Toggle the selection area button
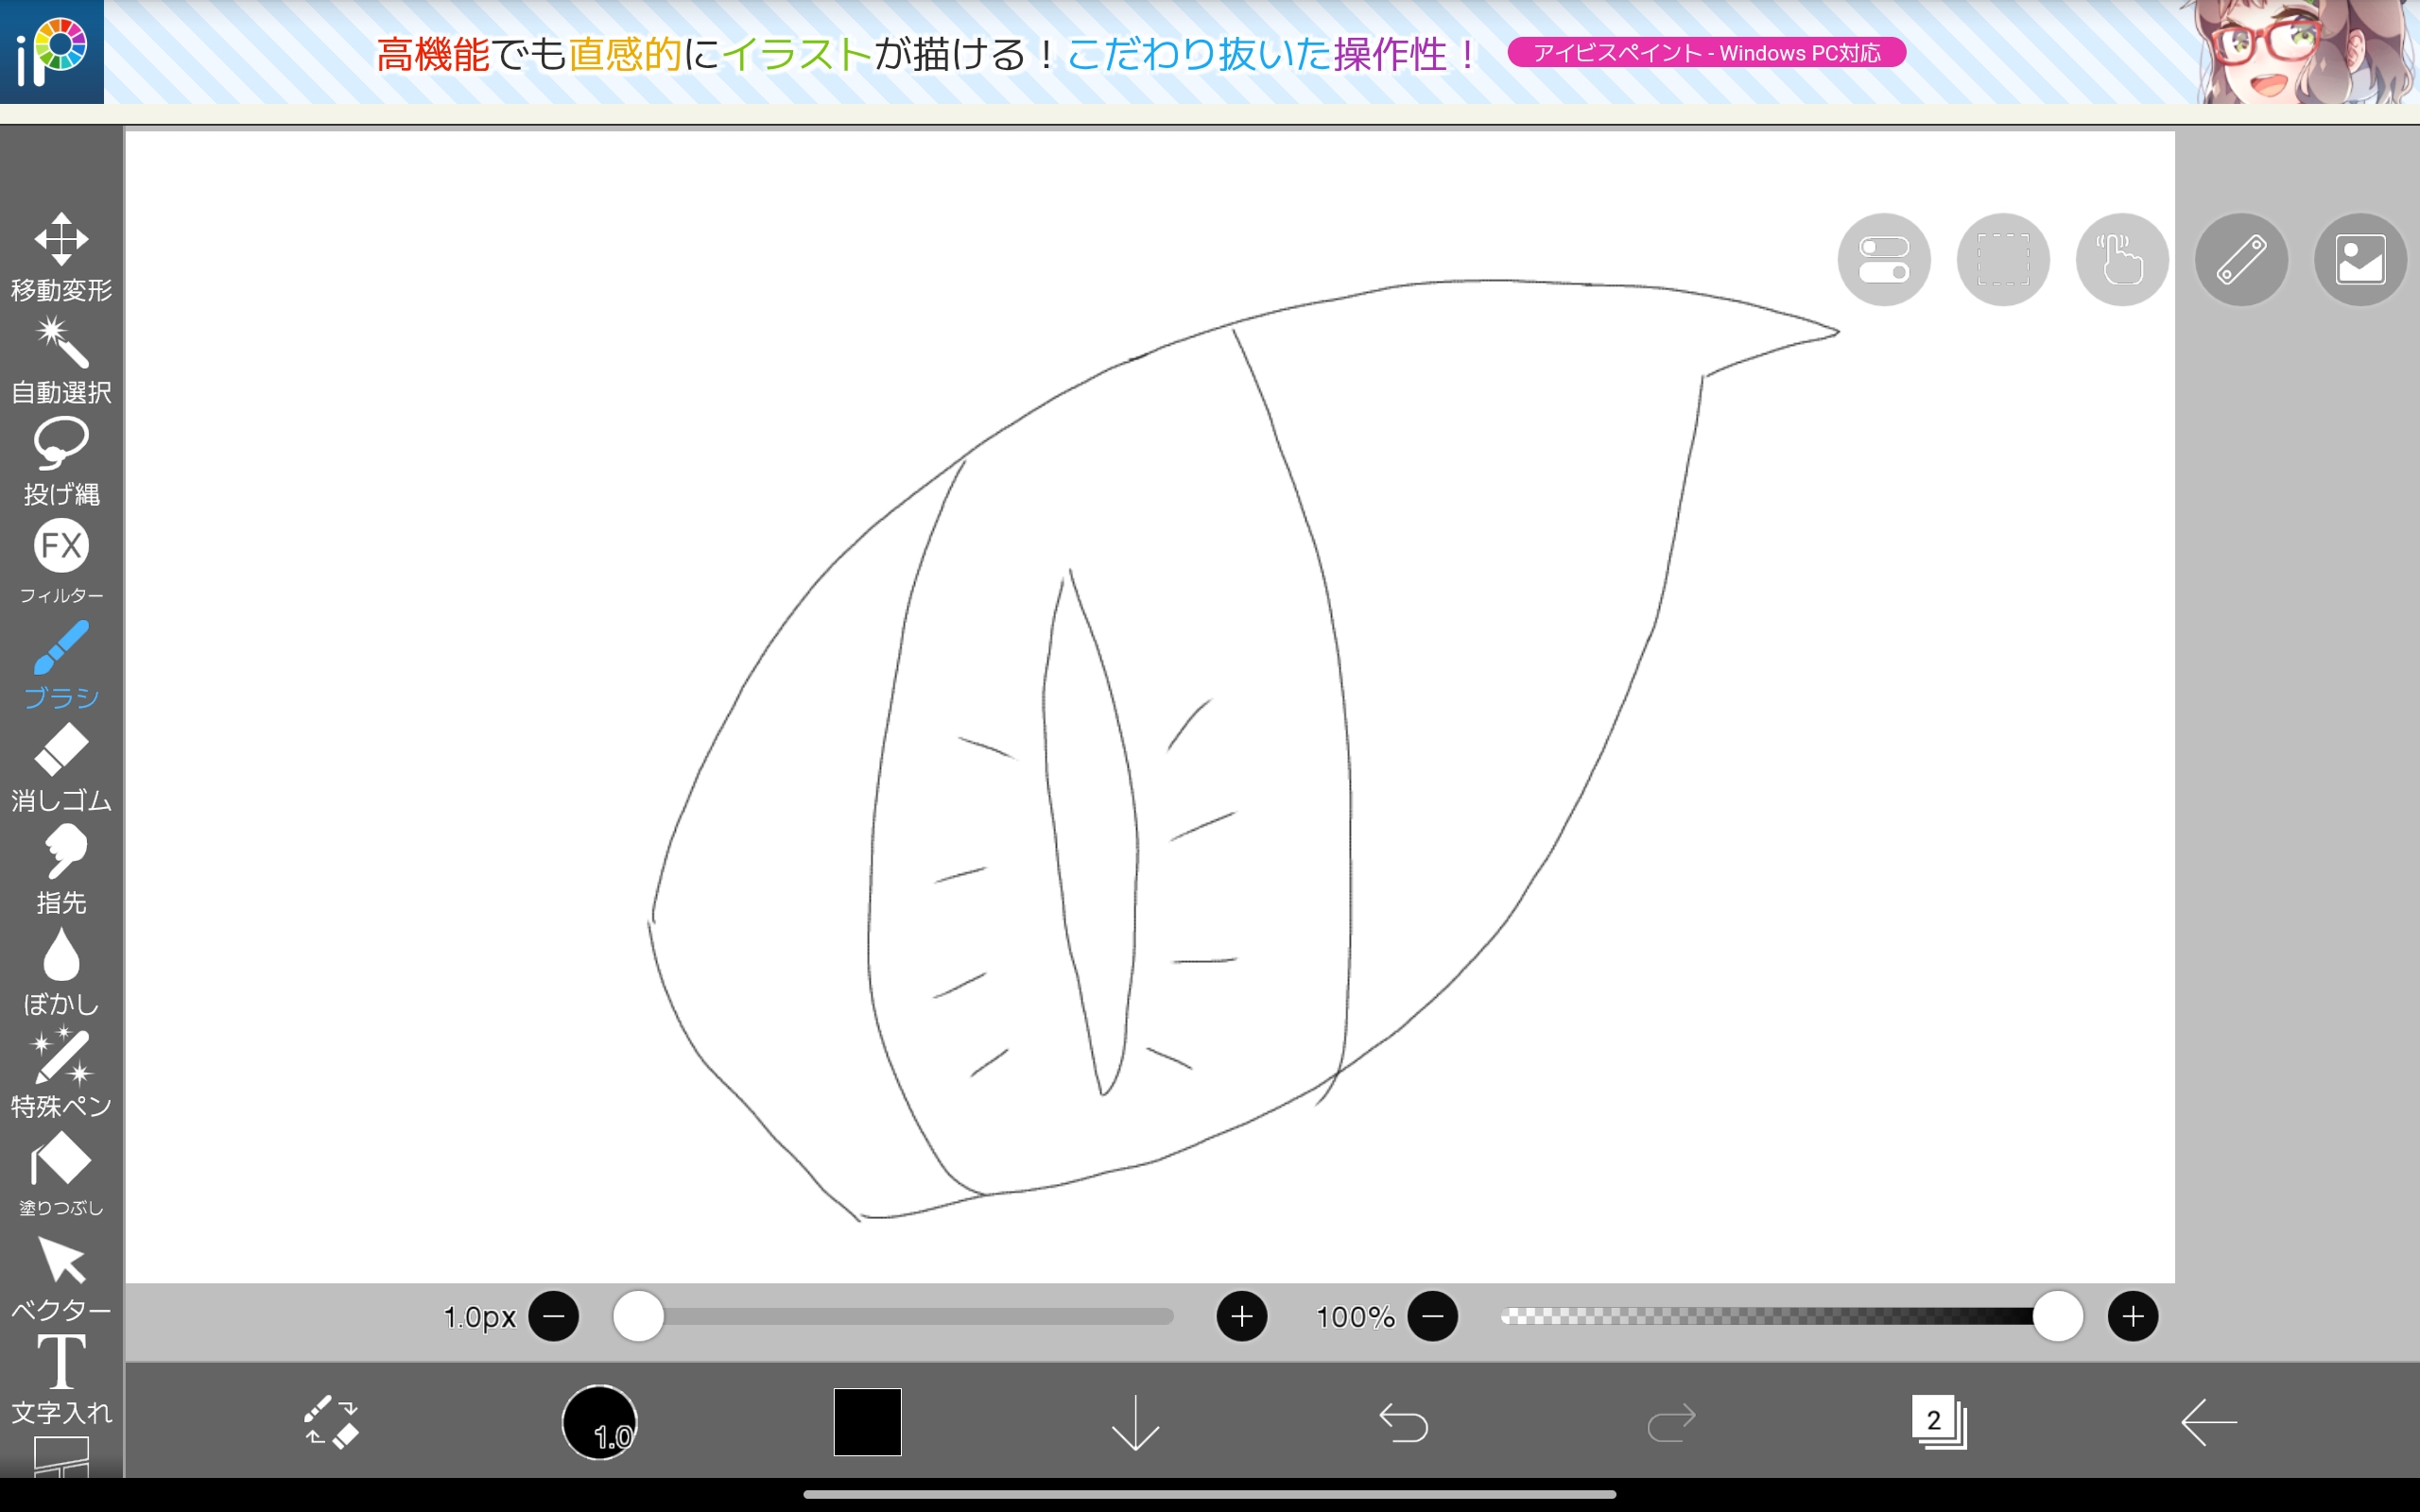This screenshot has height=1512, width=2420. 2002,260
